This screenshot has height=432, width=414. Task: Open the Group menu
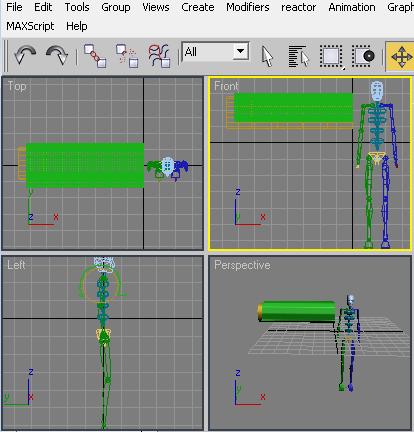pyautogui.click(x=116, y=7)
